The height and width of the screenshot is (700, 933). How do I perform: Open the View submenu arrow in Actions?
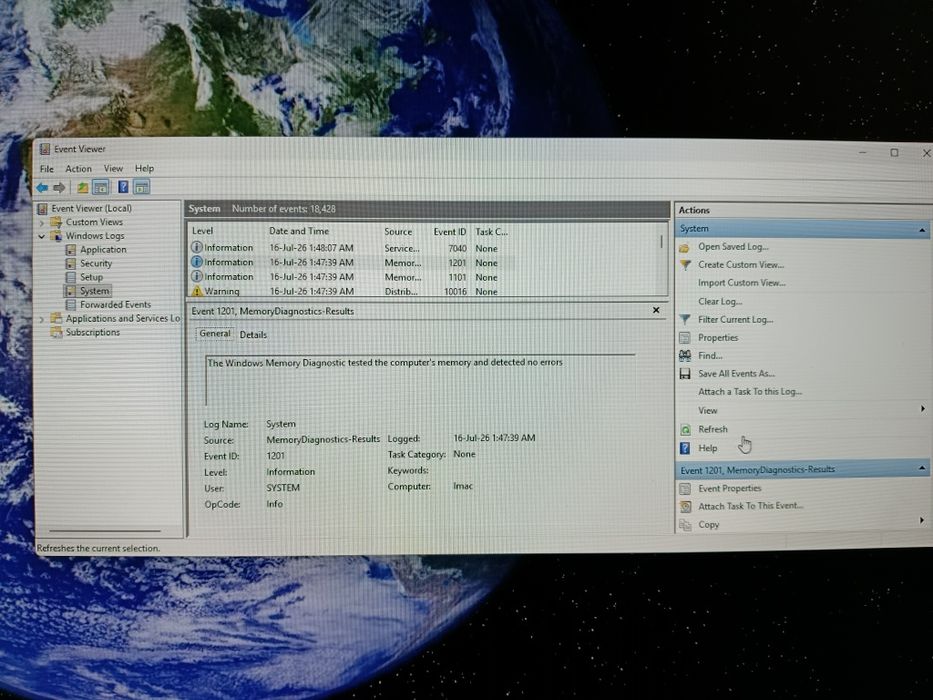(x=922, y=409)
